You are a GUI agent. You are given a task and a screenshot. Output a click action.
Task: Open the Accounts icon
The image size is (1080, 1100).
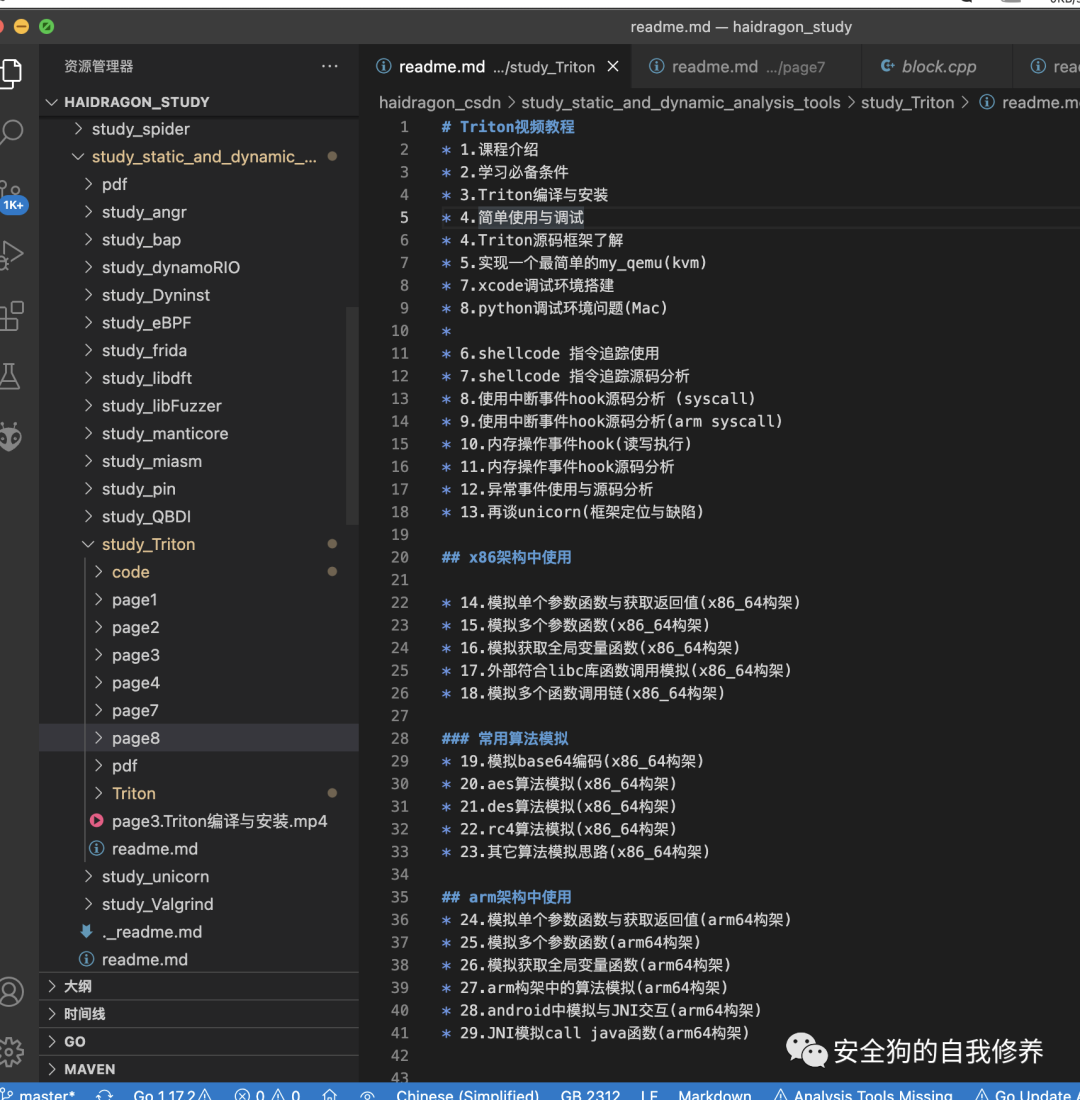pos(11,992)
